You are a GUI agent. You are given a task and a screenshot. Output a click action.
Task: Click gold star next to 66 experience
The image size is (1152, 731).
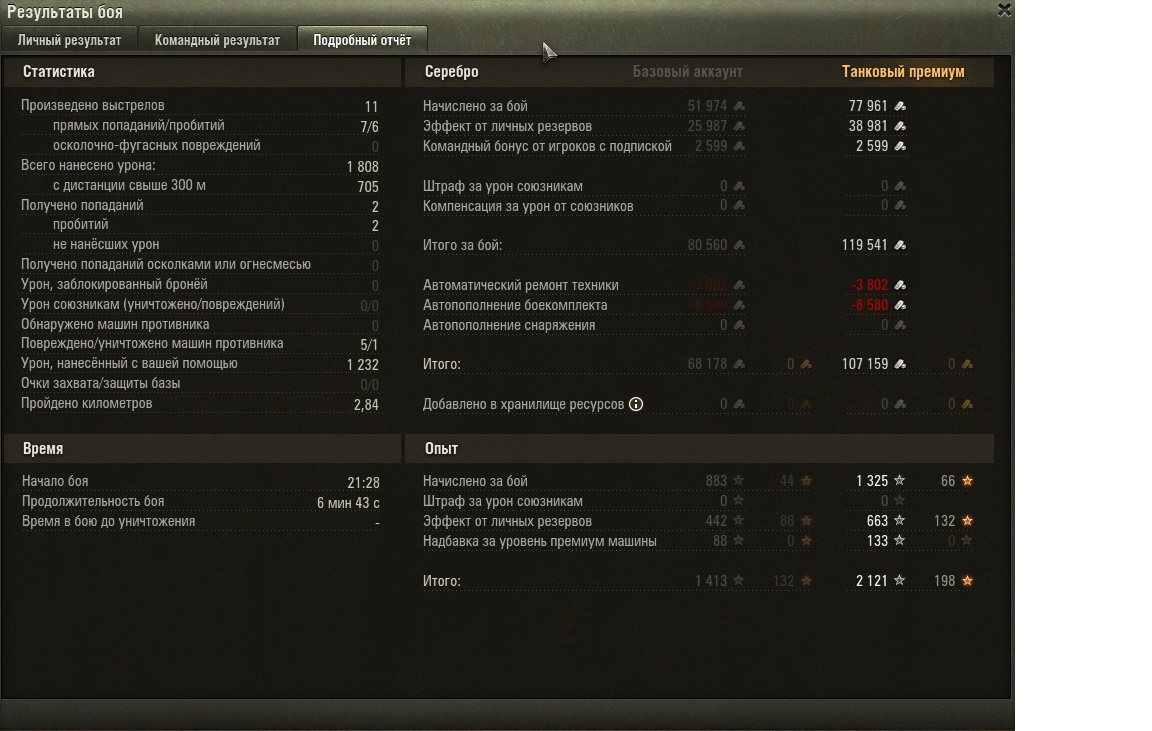968,480
